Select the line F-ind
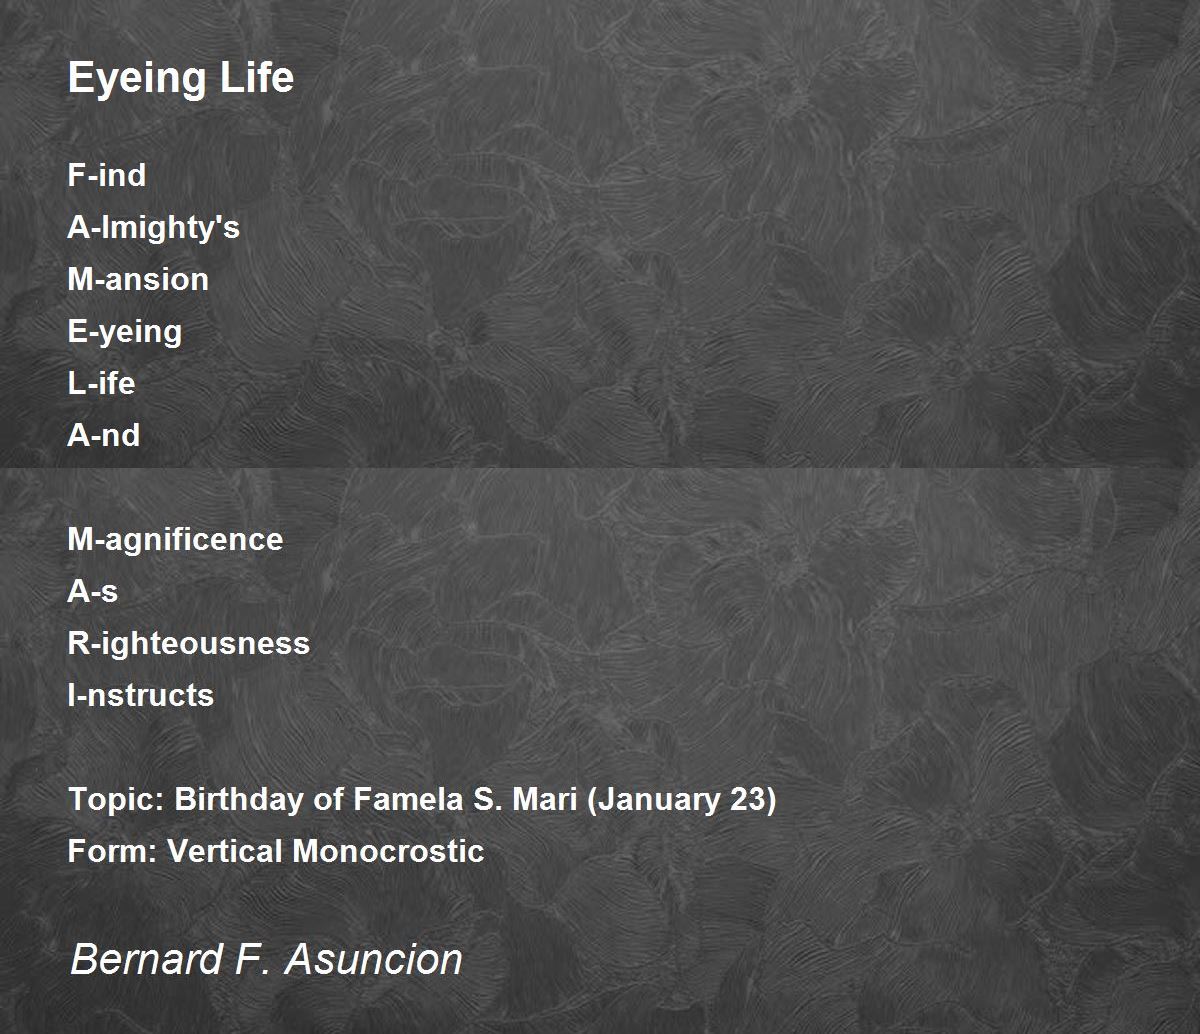Viewport: 1200px width, 1034px height. pyautogui.click(x=107, y=175)
